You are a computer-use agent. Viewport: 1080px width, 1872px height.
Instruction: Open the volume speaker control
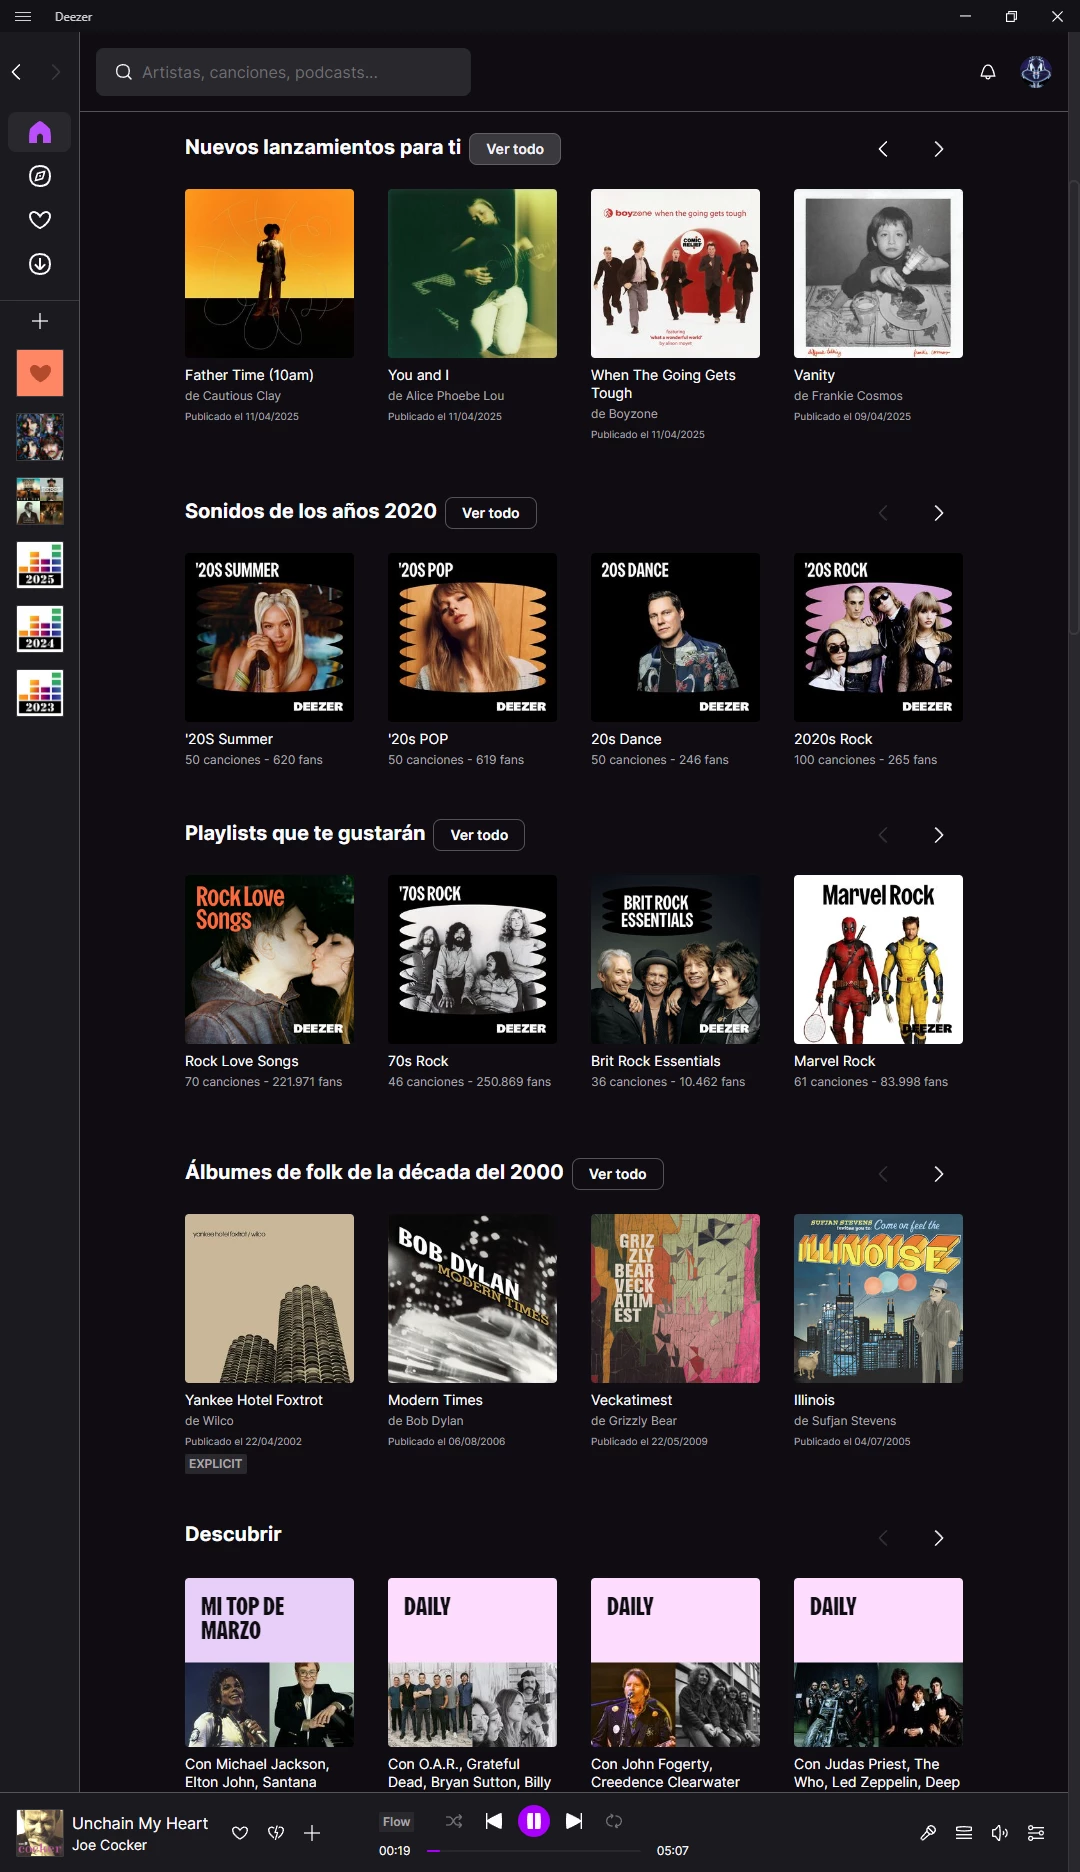coord(1000,1833)
